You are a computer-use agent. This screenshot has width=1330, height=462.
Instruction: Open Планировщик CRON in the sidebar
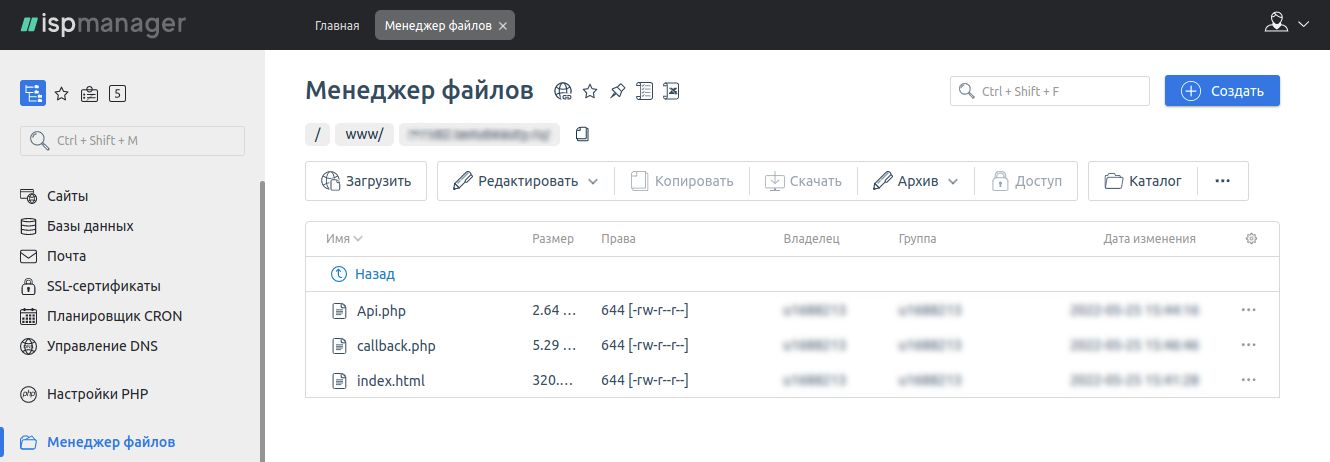coord(114,316)
